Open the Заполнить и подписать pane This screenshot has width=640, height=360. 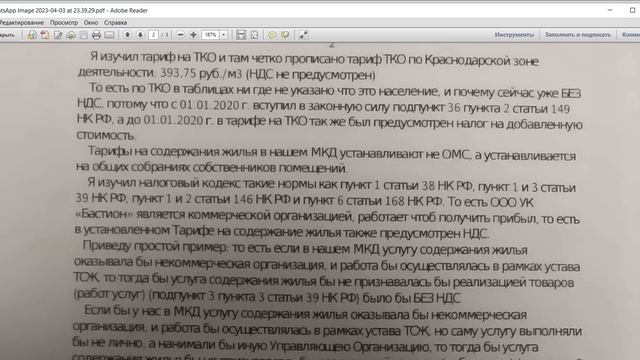pos(578,35)
